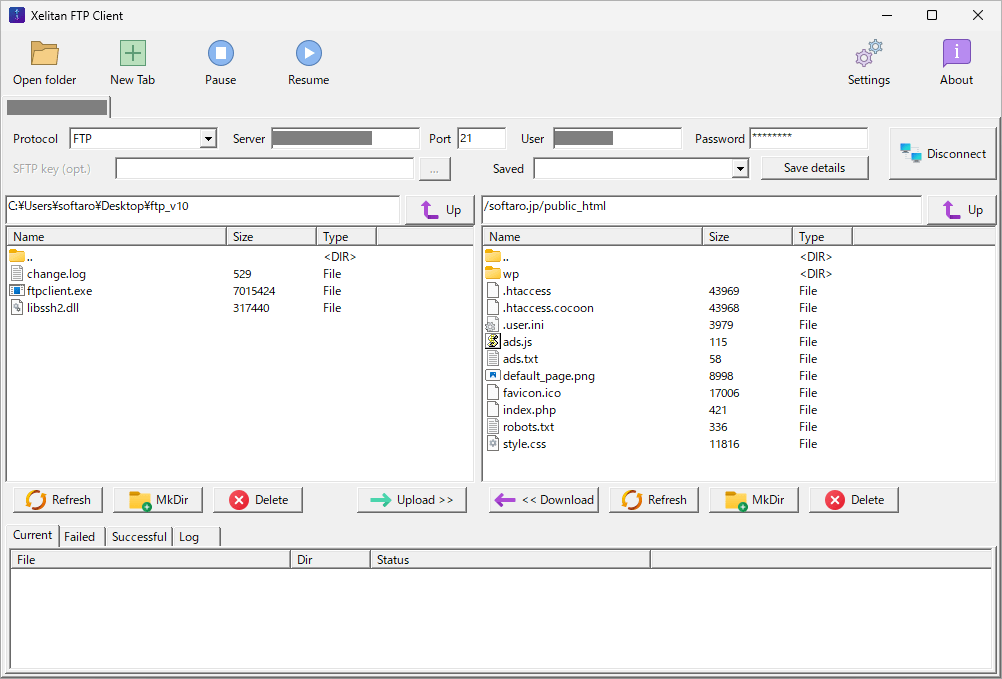Open the About dialog icon

[957, 54]
